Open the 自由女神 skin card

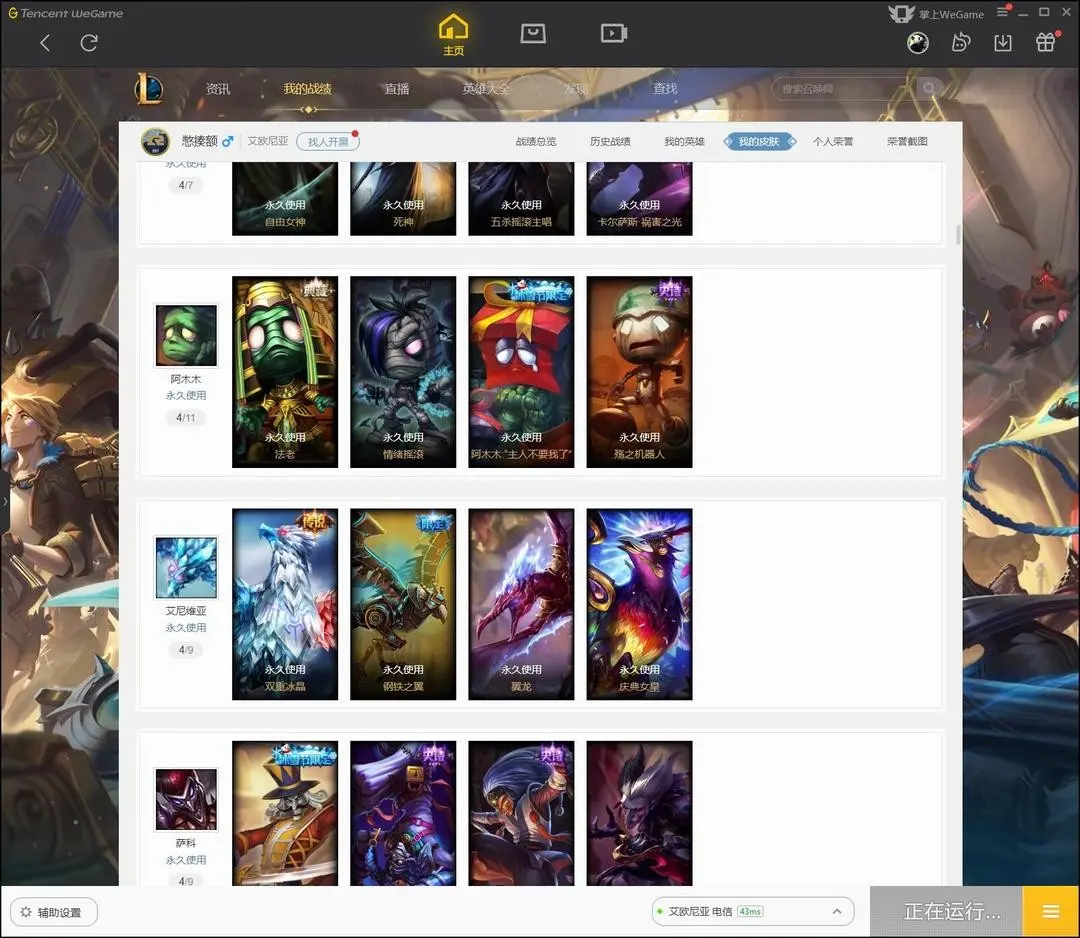coord(285,199)
